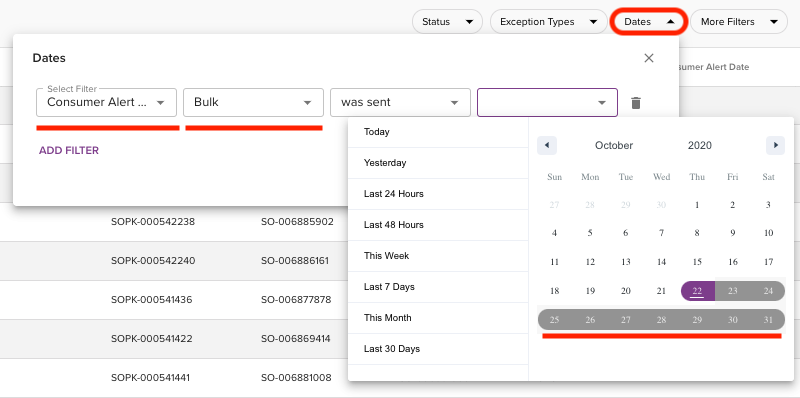
Task: Select October 9 in calendar
Action: [733, 233]
